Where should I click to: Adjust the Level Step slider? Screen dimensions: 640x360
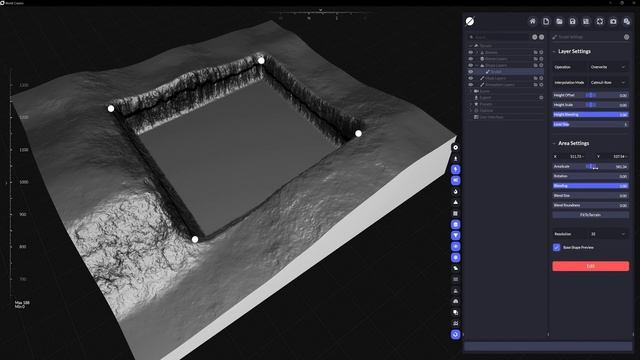pyautogui.click(x=590, y=124)
